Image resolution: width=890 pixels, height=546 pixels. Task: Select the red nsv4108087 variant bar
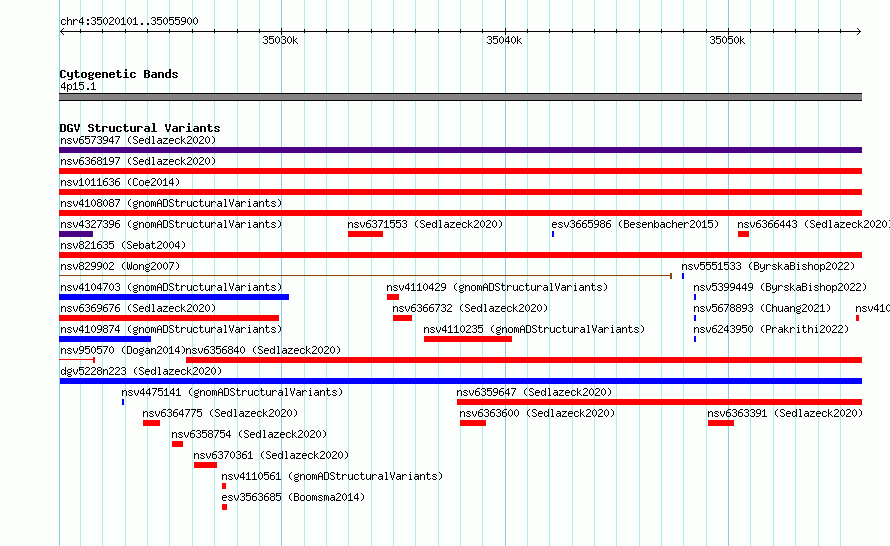(460, 213)
